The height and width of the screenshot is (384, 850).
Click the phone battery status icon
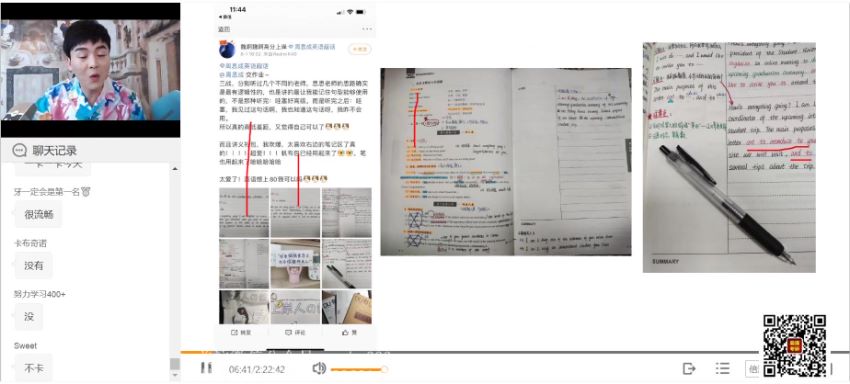[x=361, y=11]
